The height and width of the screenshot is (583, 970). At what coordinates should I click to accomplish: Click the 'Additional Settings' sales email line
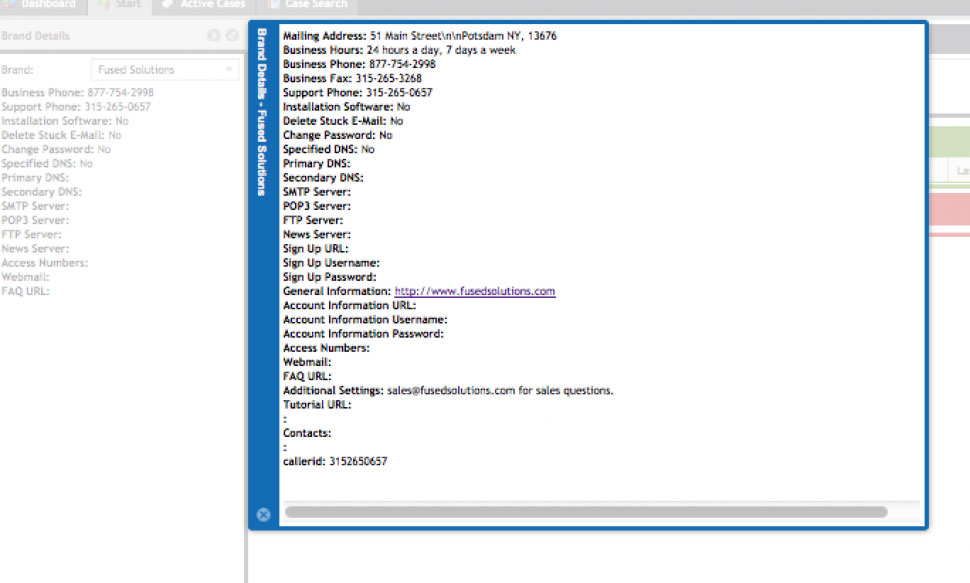click(x=448, y=391)
